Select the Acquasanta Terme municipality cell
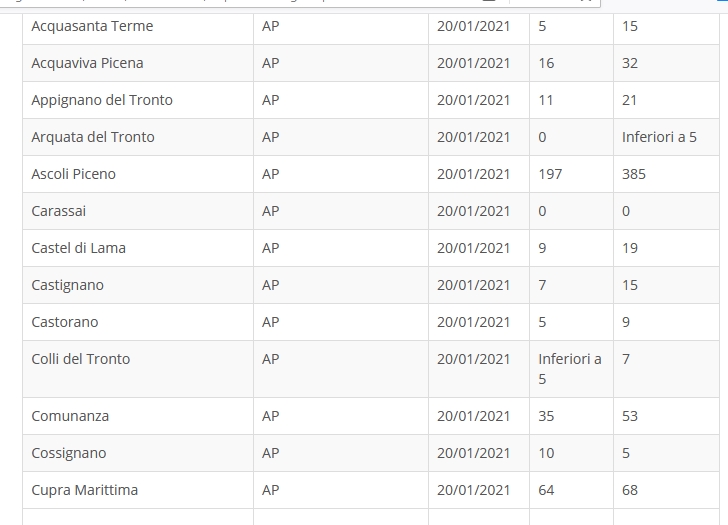The width and height of the screenshot is (728, 525). [x=138, y=26]
